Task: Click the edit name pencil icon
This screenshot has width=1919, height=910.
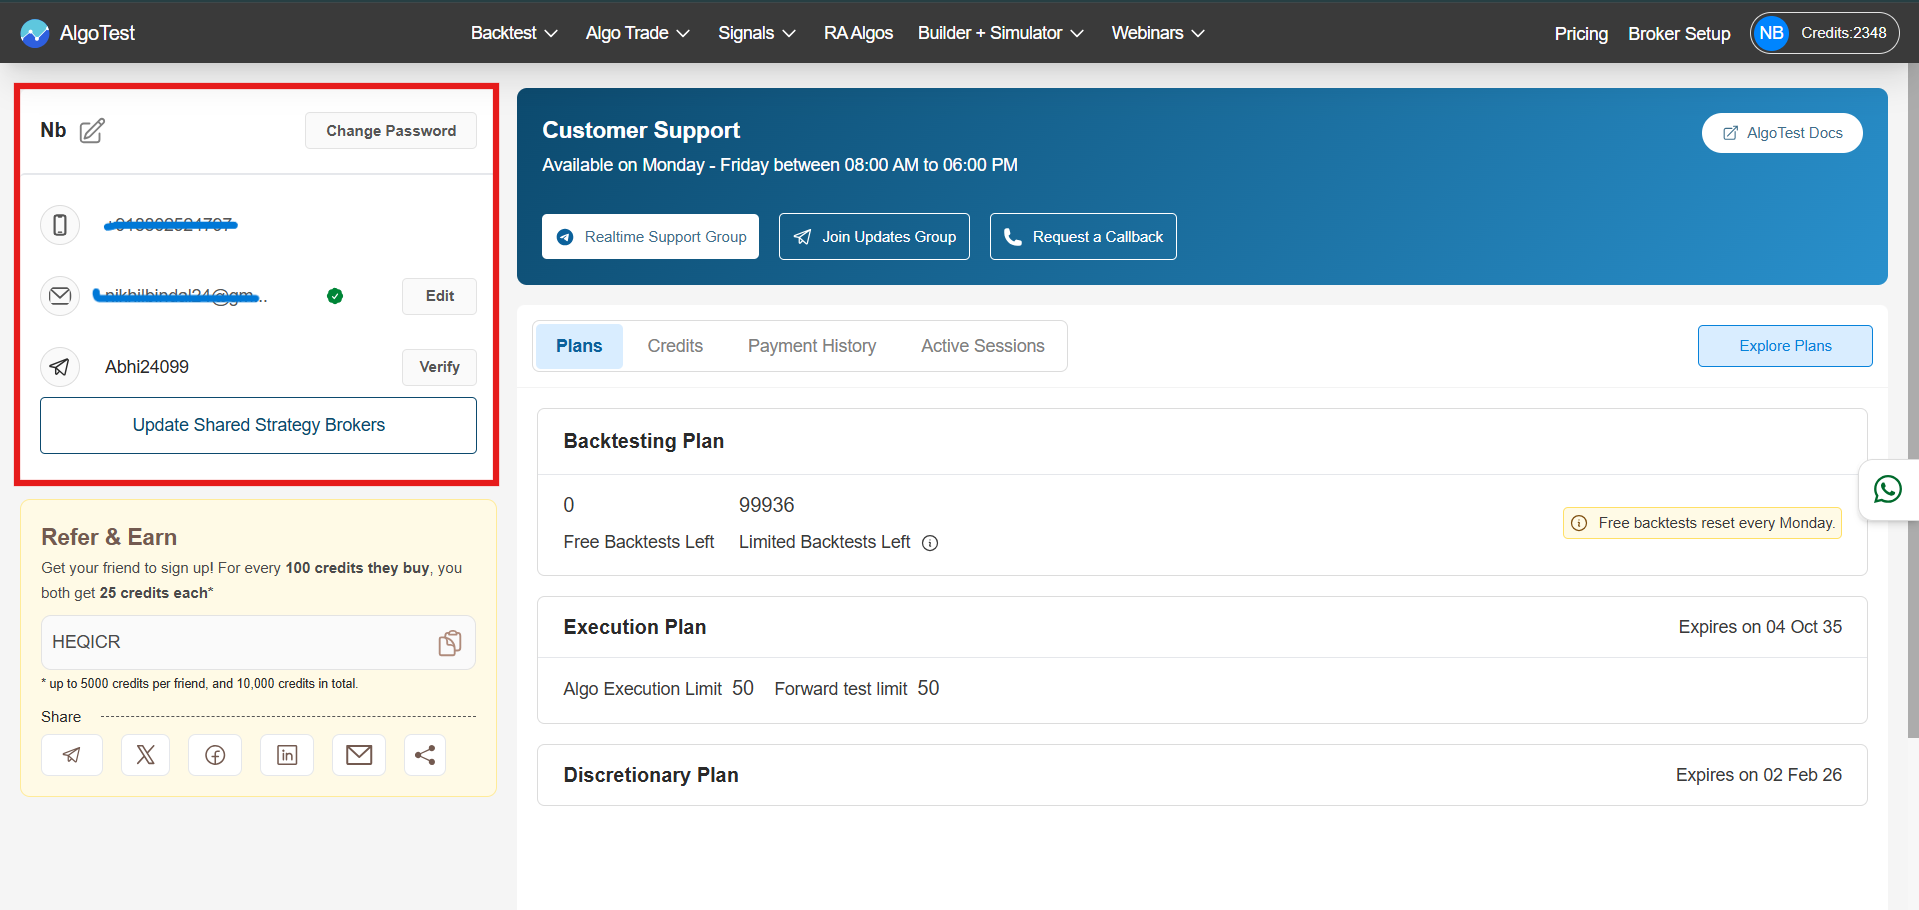Action: 92,131
